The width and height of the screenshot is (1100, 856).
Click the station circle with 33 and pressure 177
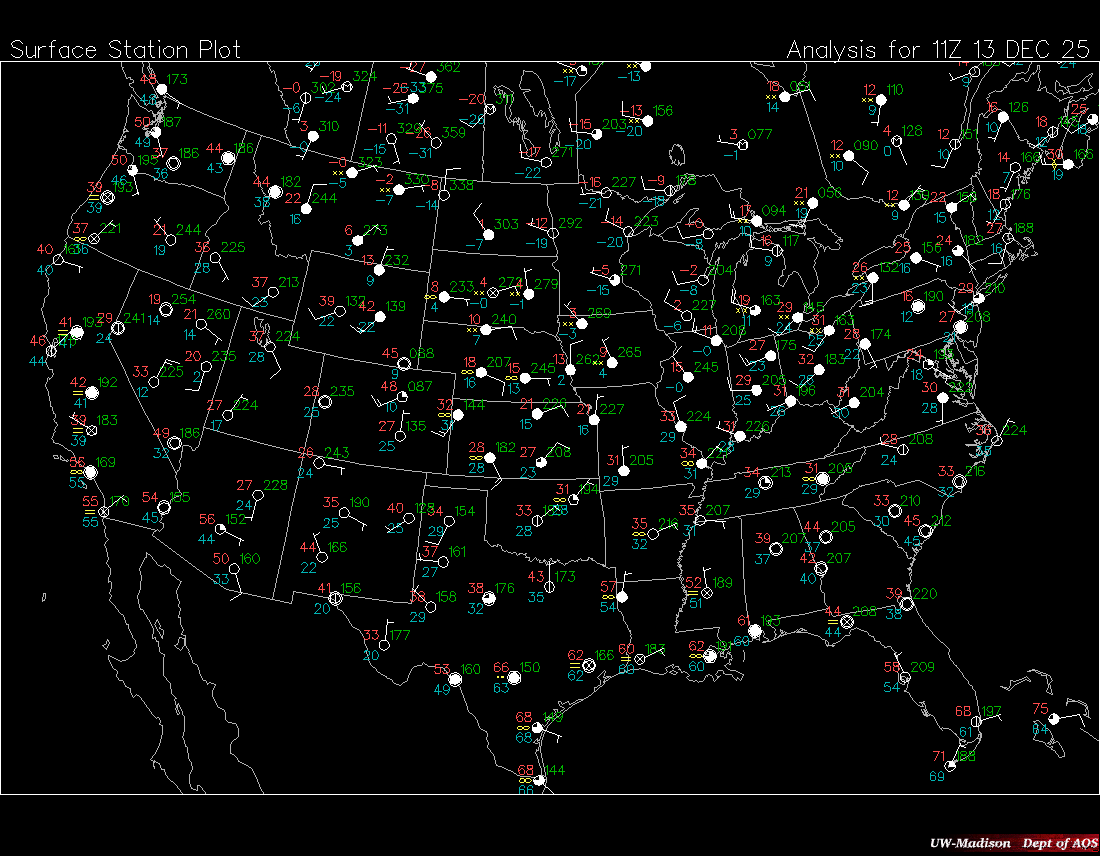[386, 643]
